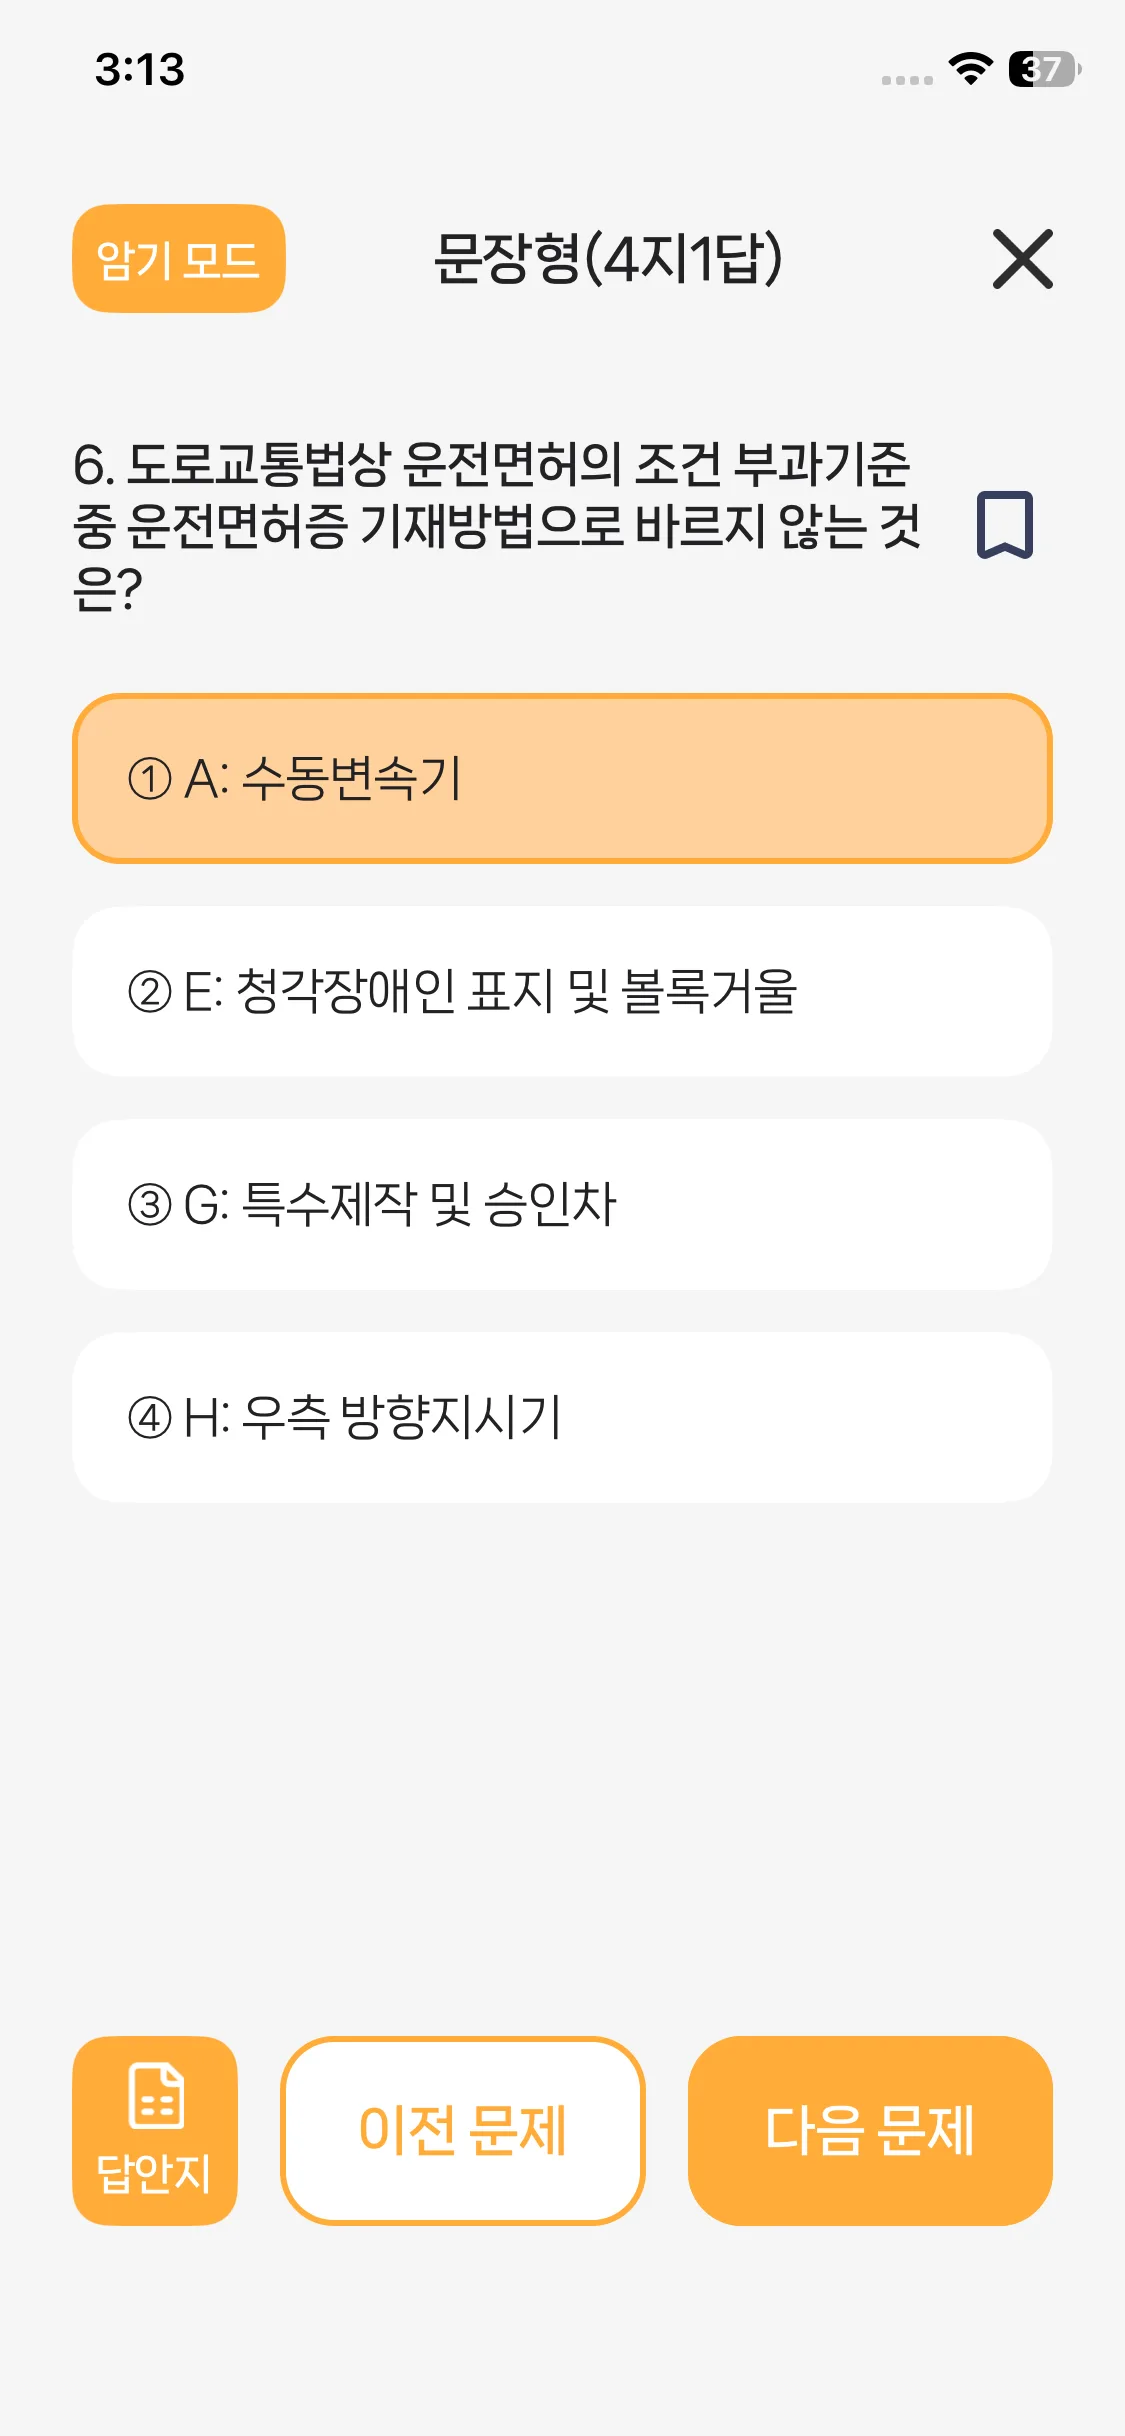Choose answer H: 우측 방향지시기
1125x2436 pixels.
pos(562,1418)
